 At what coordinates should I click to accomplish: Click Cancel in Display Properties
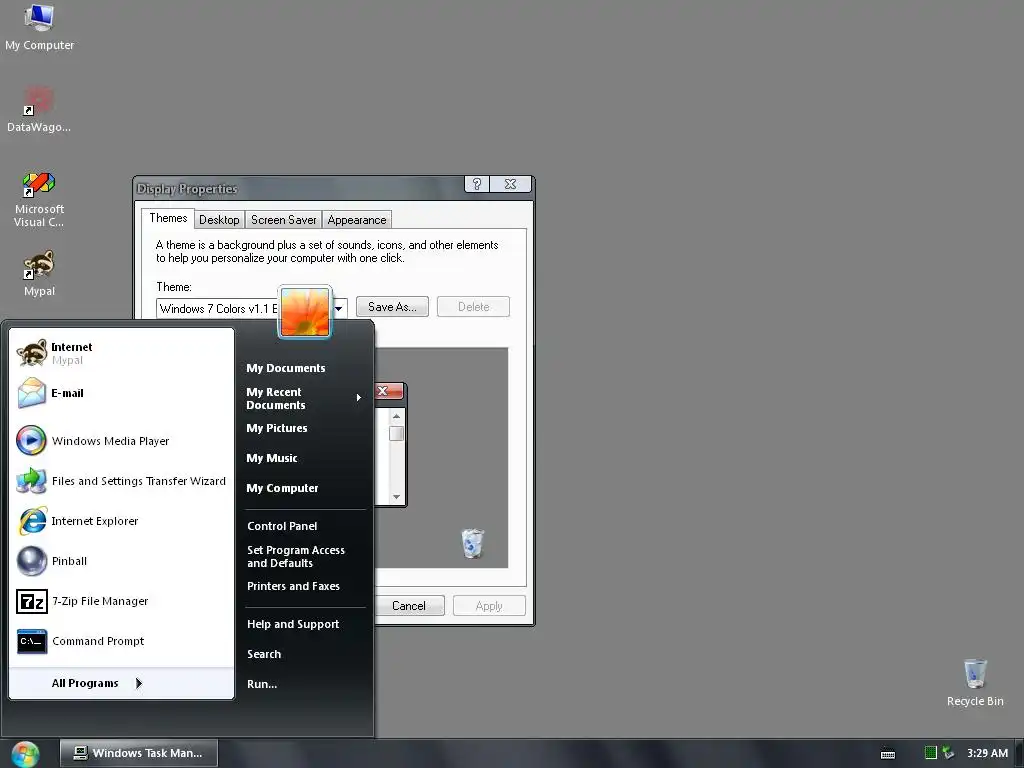coord(409,606)
